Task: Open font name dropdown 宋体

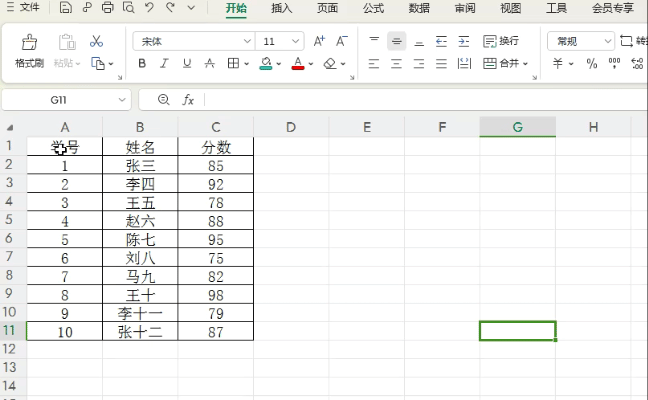Action: [x=247, y=41]
